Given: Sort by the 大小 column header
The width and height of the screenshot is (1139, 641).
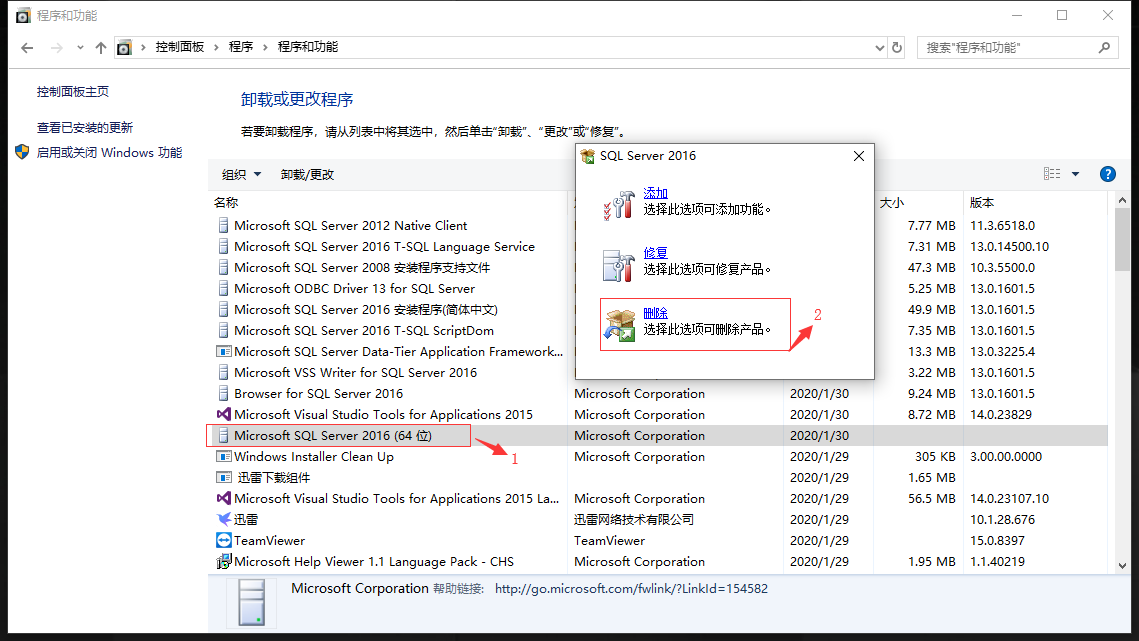Looking at the screenshot, I should point(892,203).
